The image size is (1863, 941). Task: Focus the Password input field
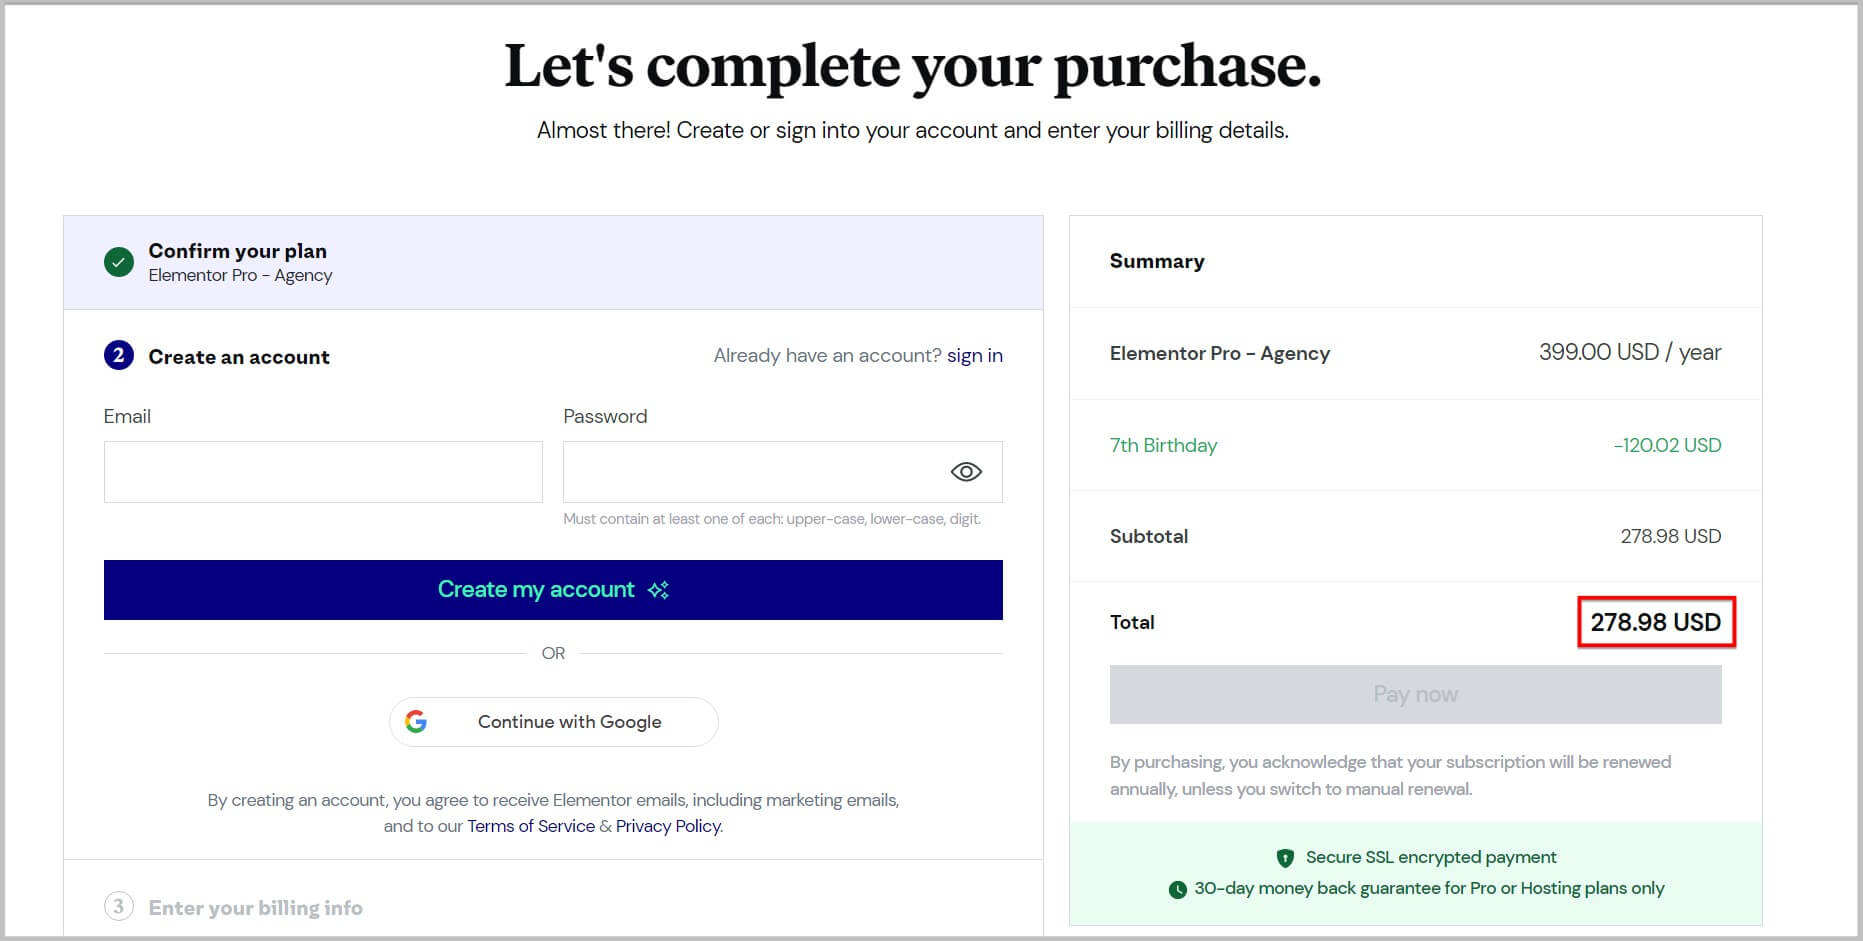[783, 472]
